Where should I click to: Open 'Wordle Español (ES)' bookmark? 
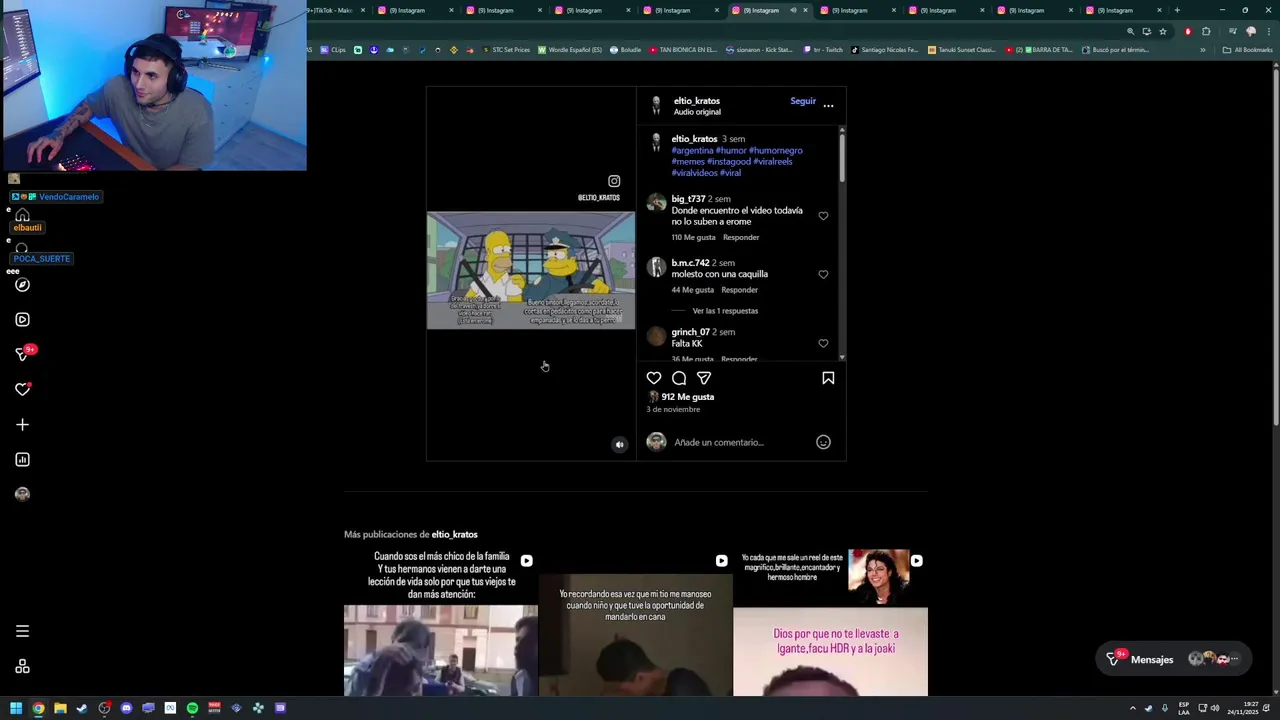coord(570,50)
